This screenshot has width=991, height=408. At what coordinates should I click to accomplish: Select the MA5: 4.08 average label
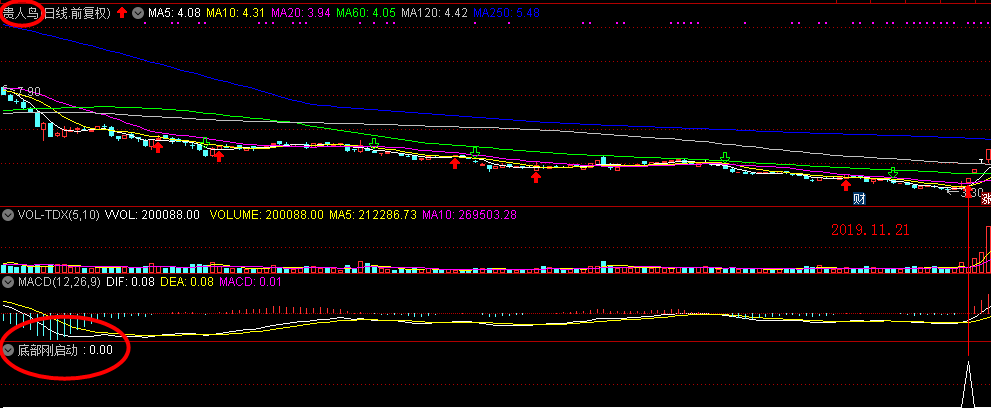pos(173,12)
